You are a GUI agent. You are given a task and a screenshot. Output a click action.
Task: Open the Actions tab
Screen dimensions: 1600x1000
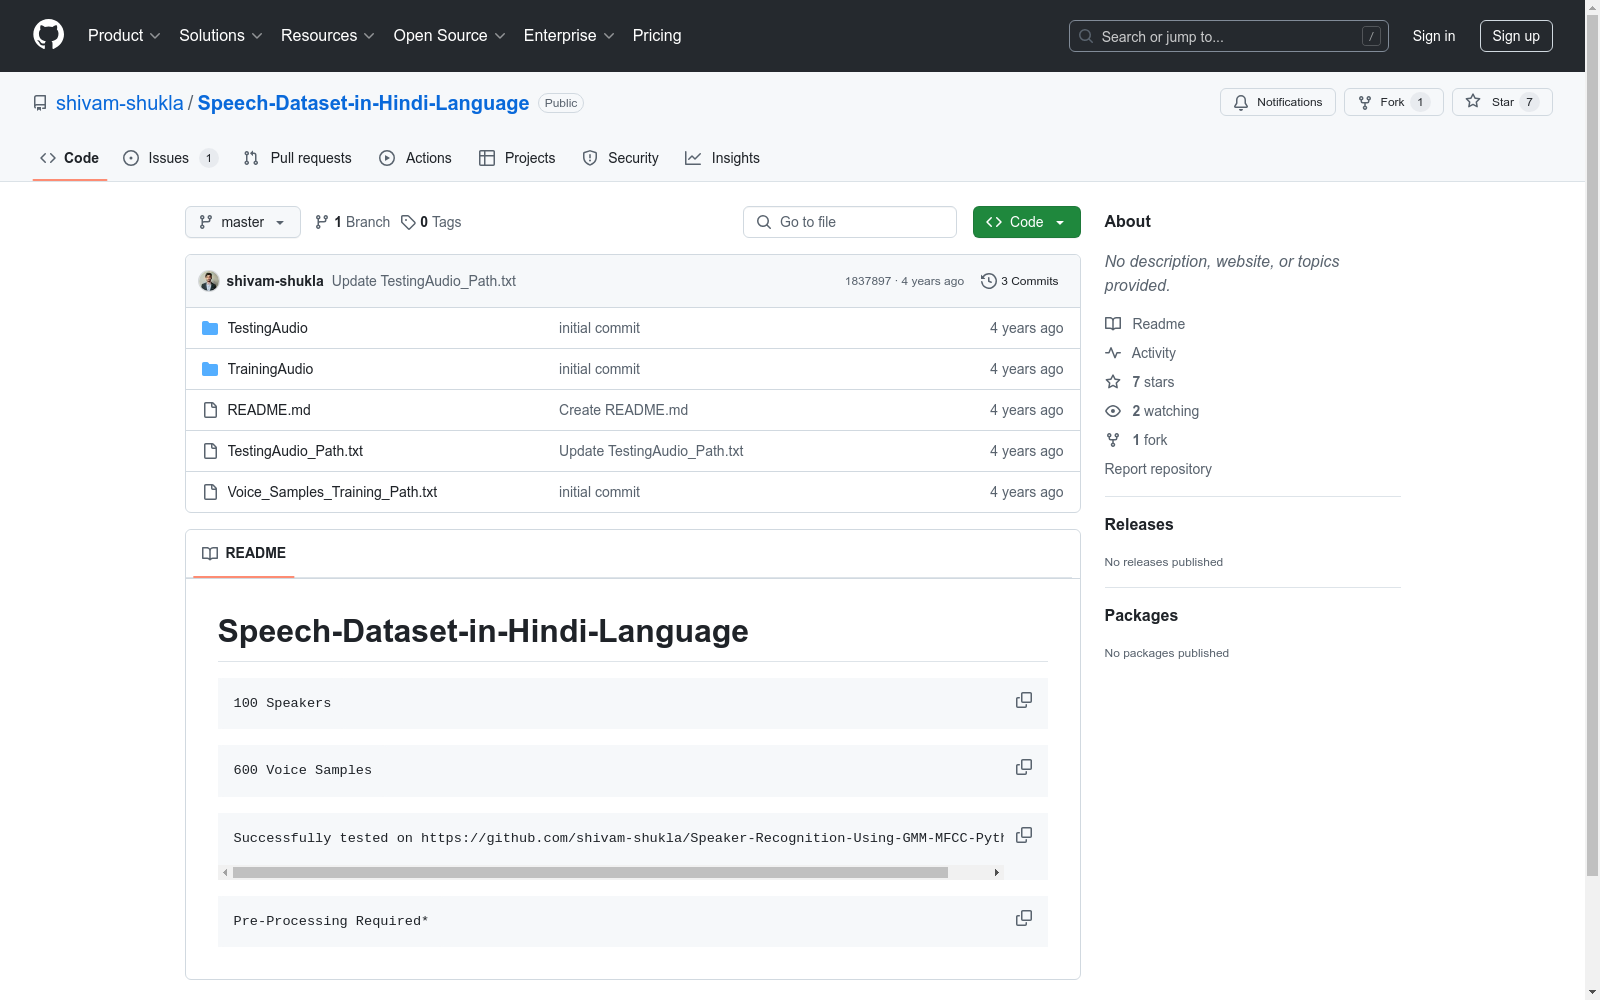[x=416, y=158]
